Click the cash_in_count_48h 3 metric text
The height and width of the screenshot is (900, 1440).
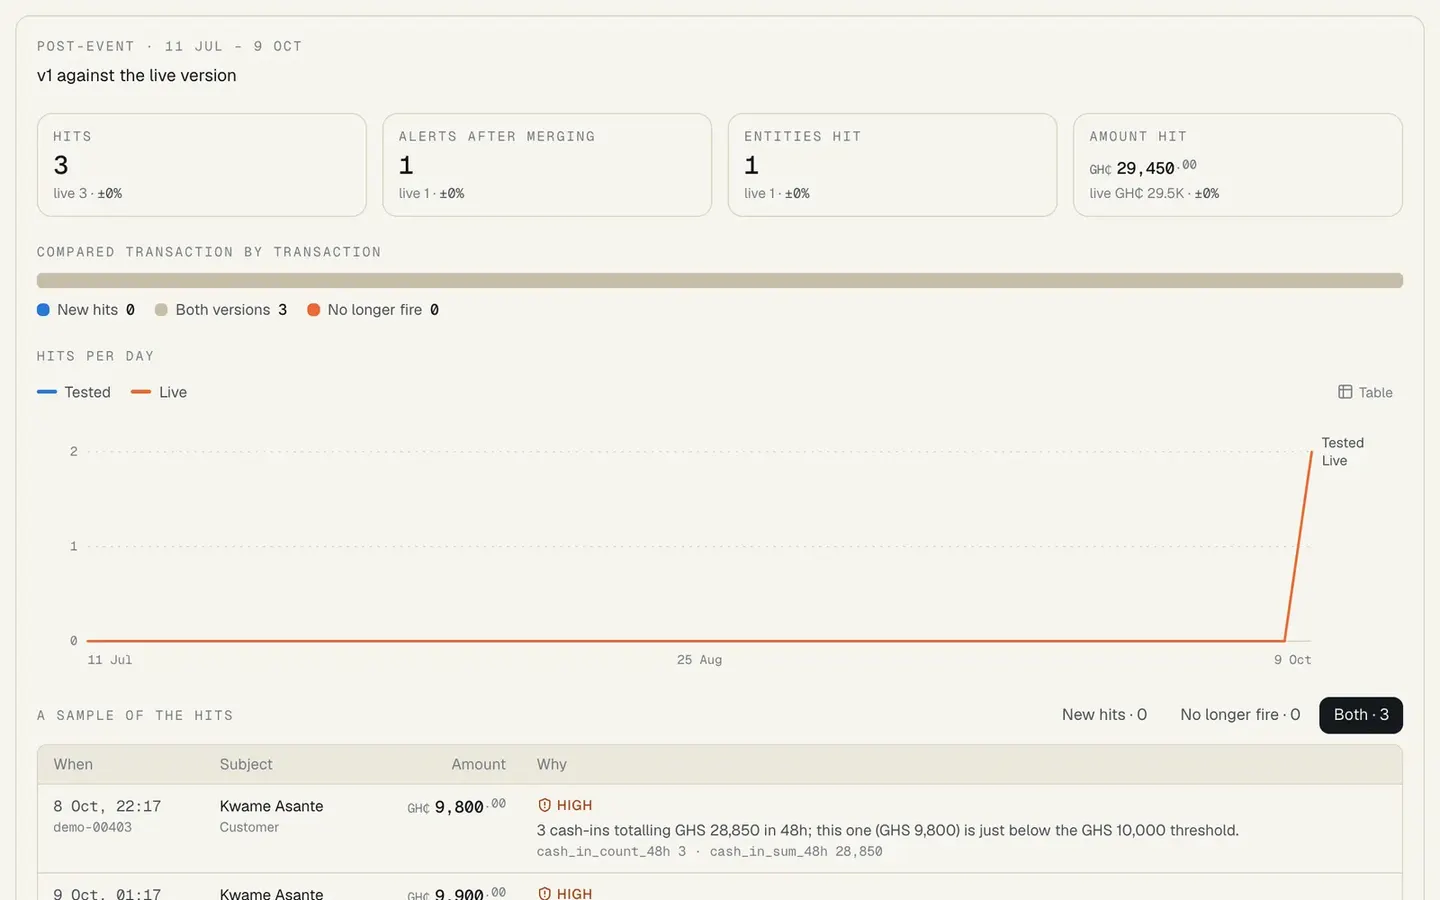(x=611, y=852)
